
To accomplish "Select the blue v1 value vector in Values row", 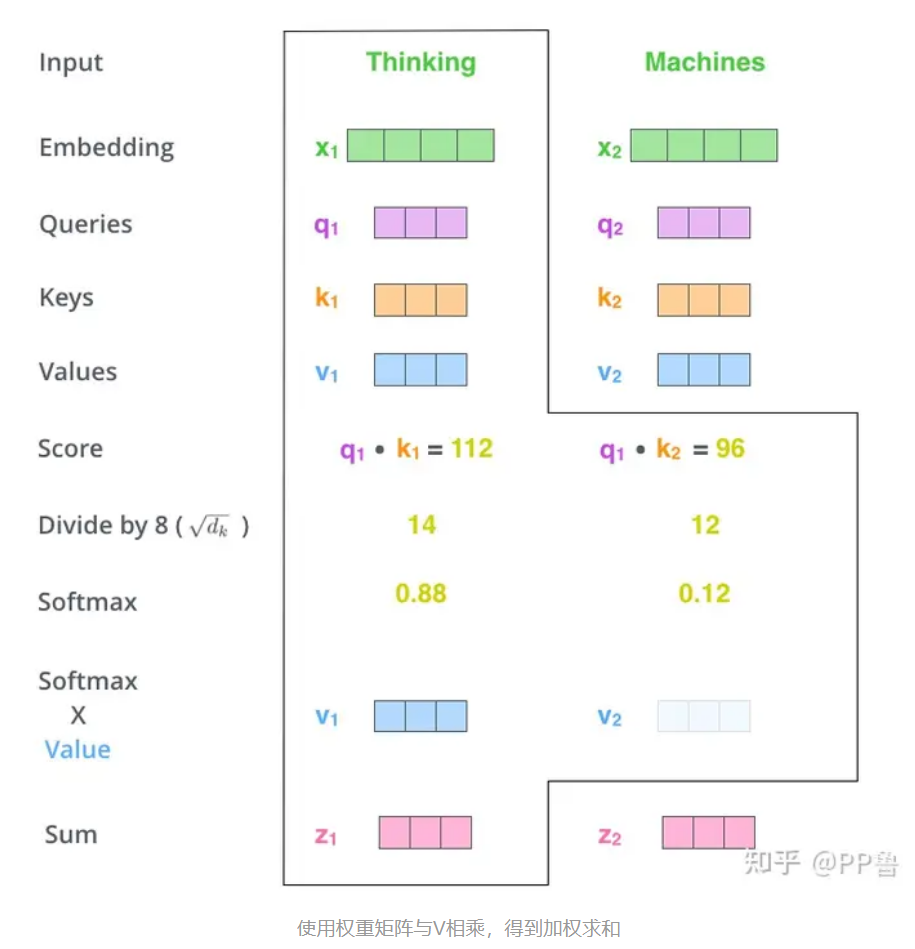I will click(421, 370).
